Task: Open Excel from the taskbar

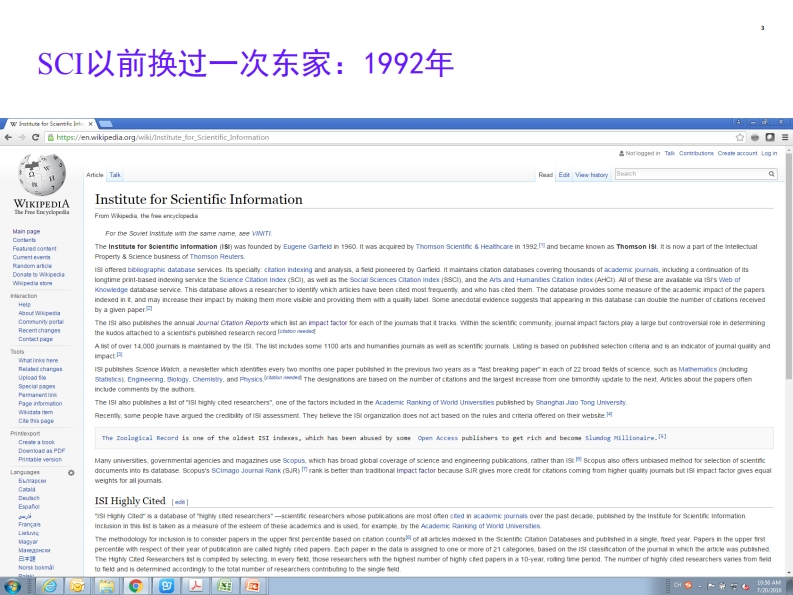Action: coord(224,586)
